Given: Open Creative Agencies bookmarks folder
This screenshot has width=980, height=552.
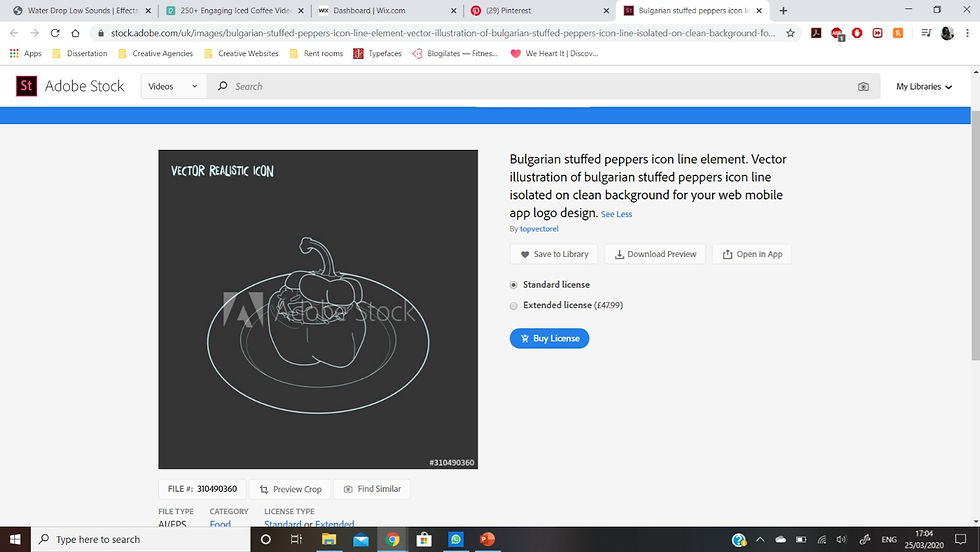Looking at the screenshot, I should coord(156,54).
